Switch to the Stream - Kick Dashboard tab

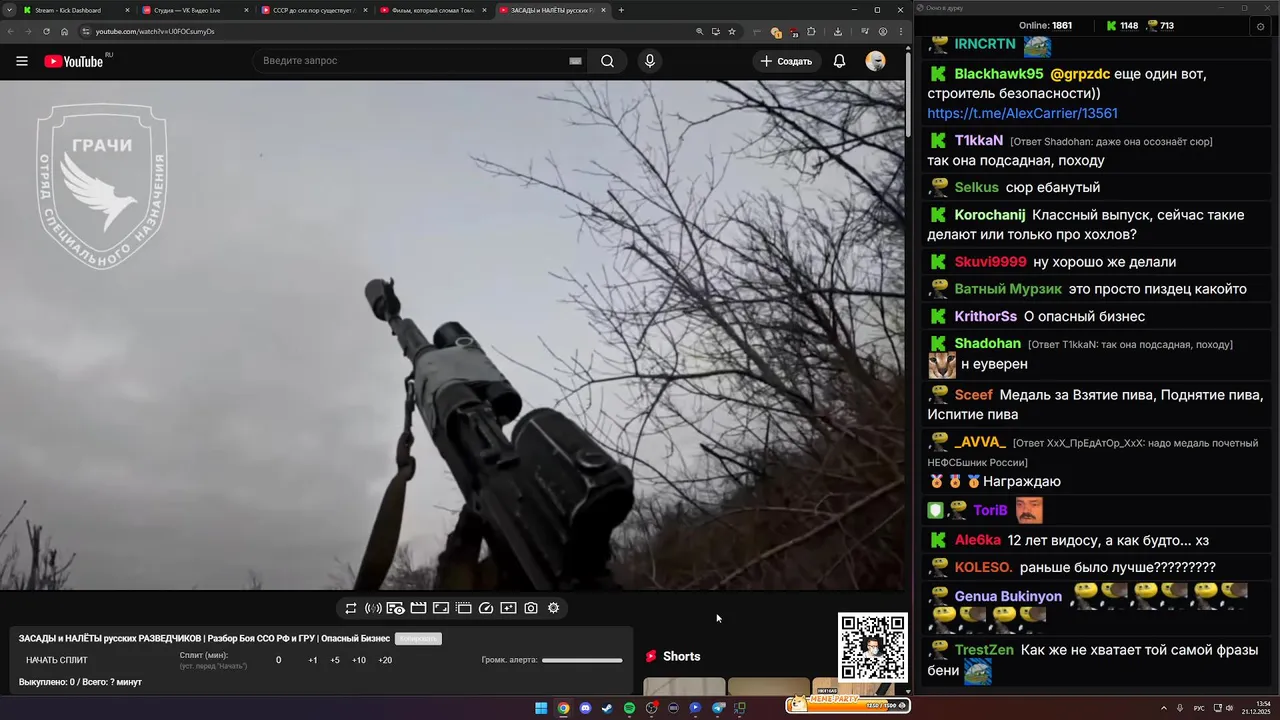click(76, 10)
